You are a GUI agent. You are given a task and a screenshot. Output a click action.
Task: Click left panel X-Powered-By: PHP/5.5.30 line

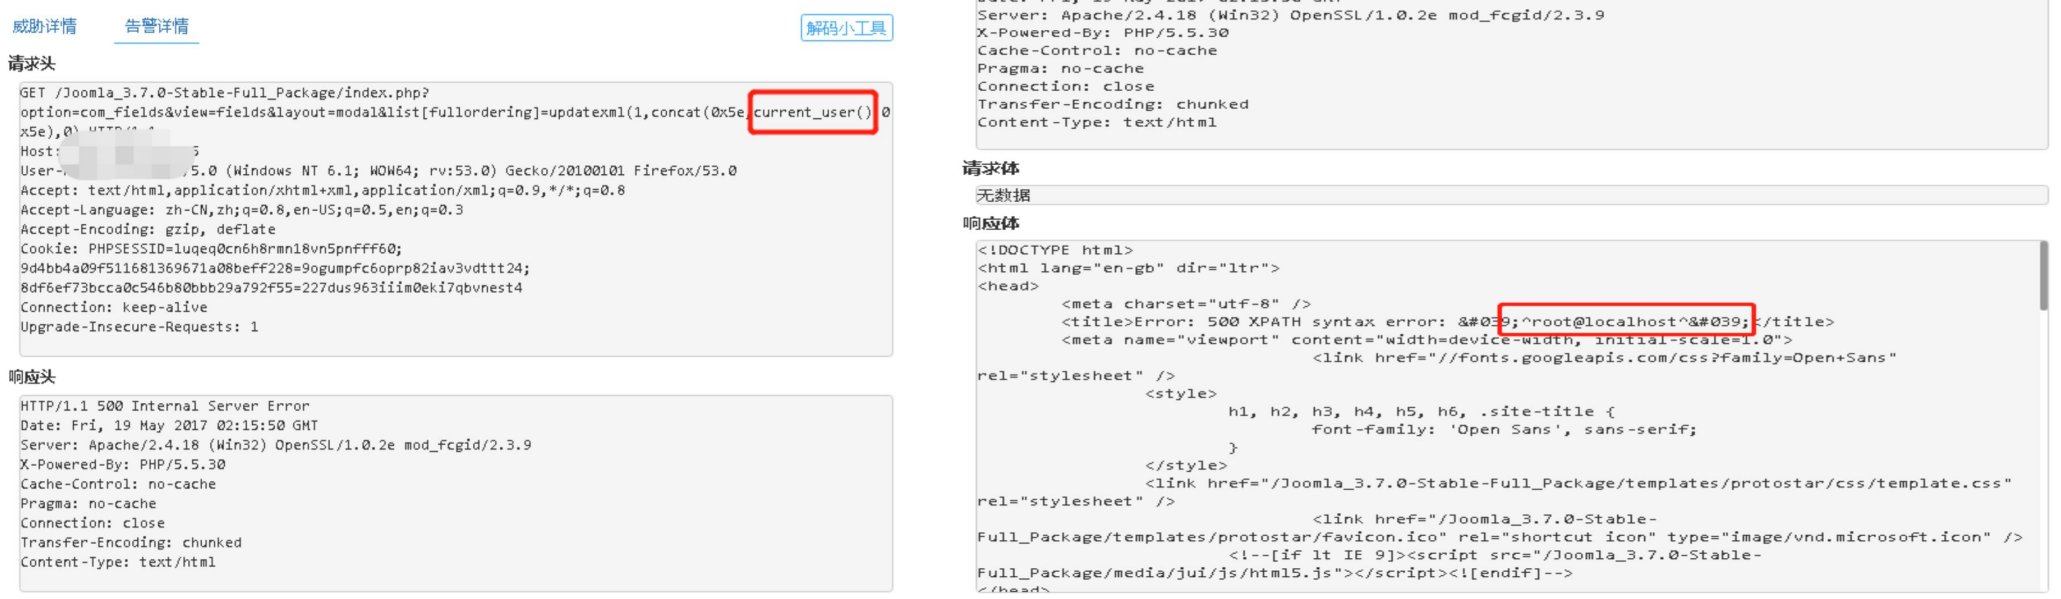pos(123,465)
